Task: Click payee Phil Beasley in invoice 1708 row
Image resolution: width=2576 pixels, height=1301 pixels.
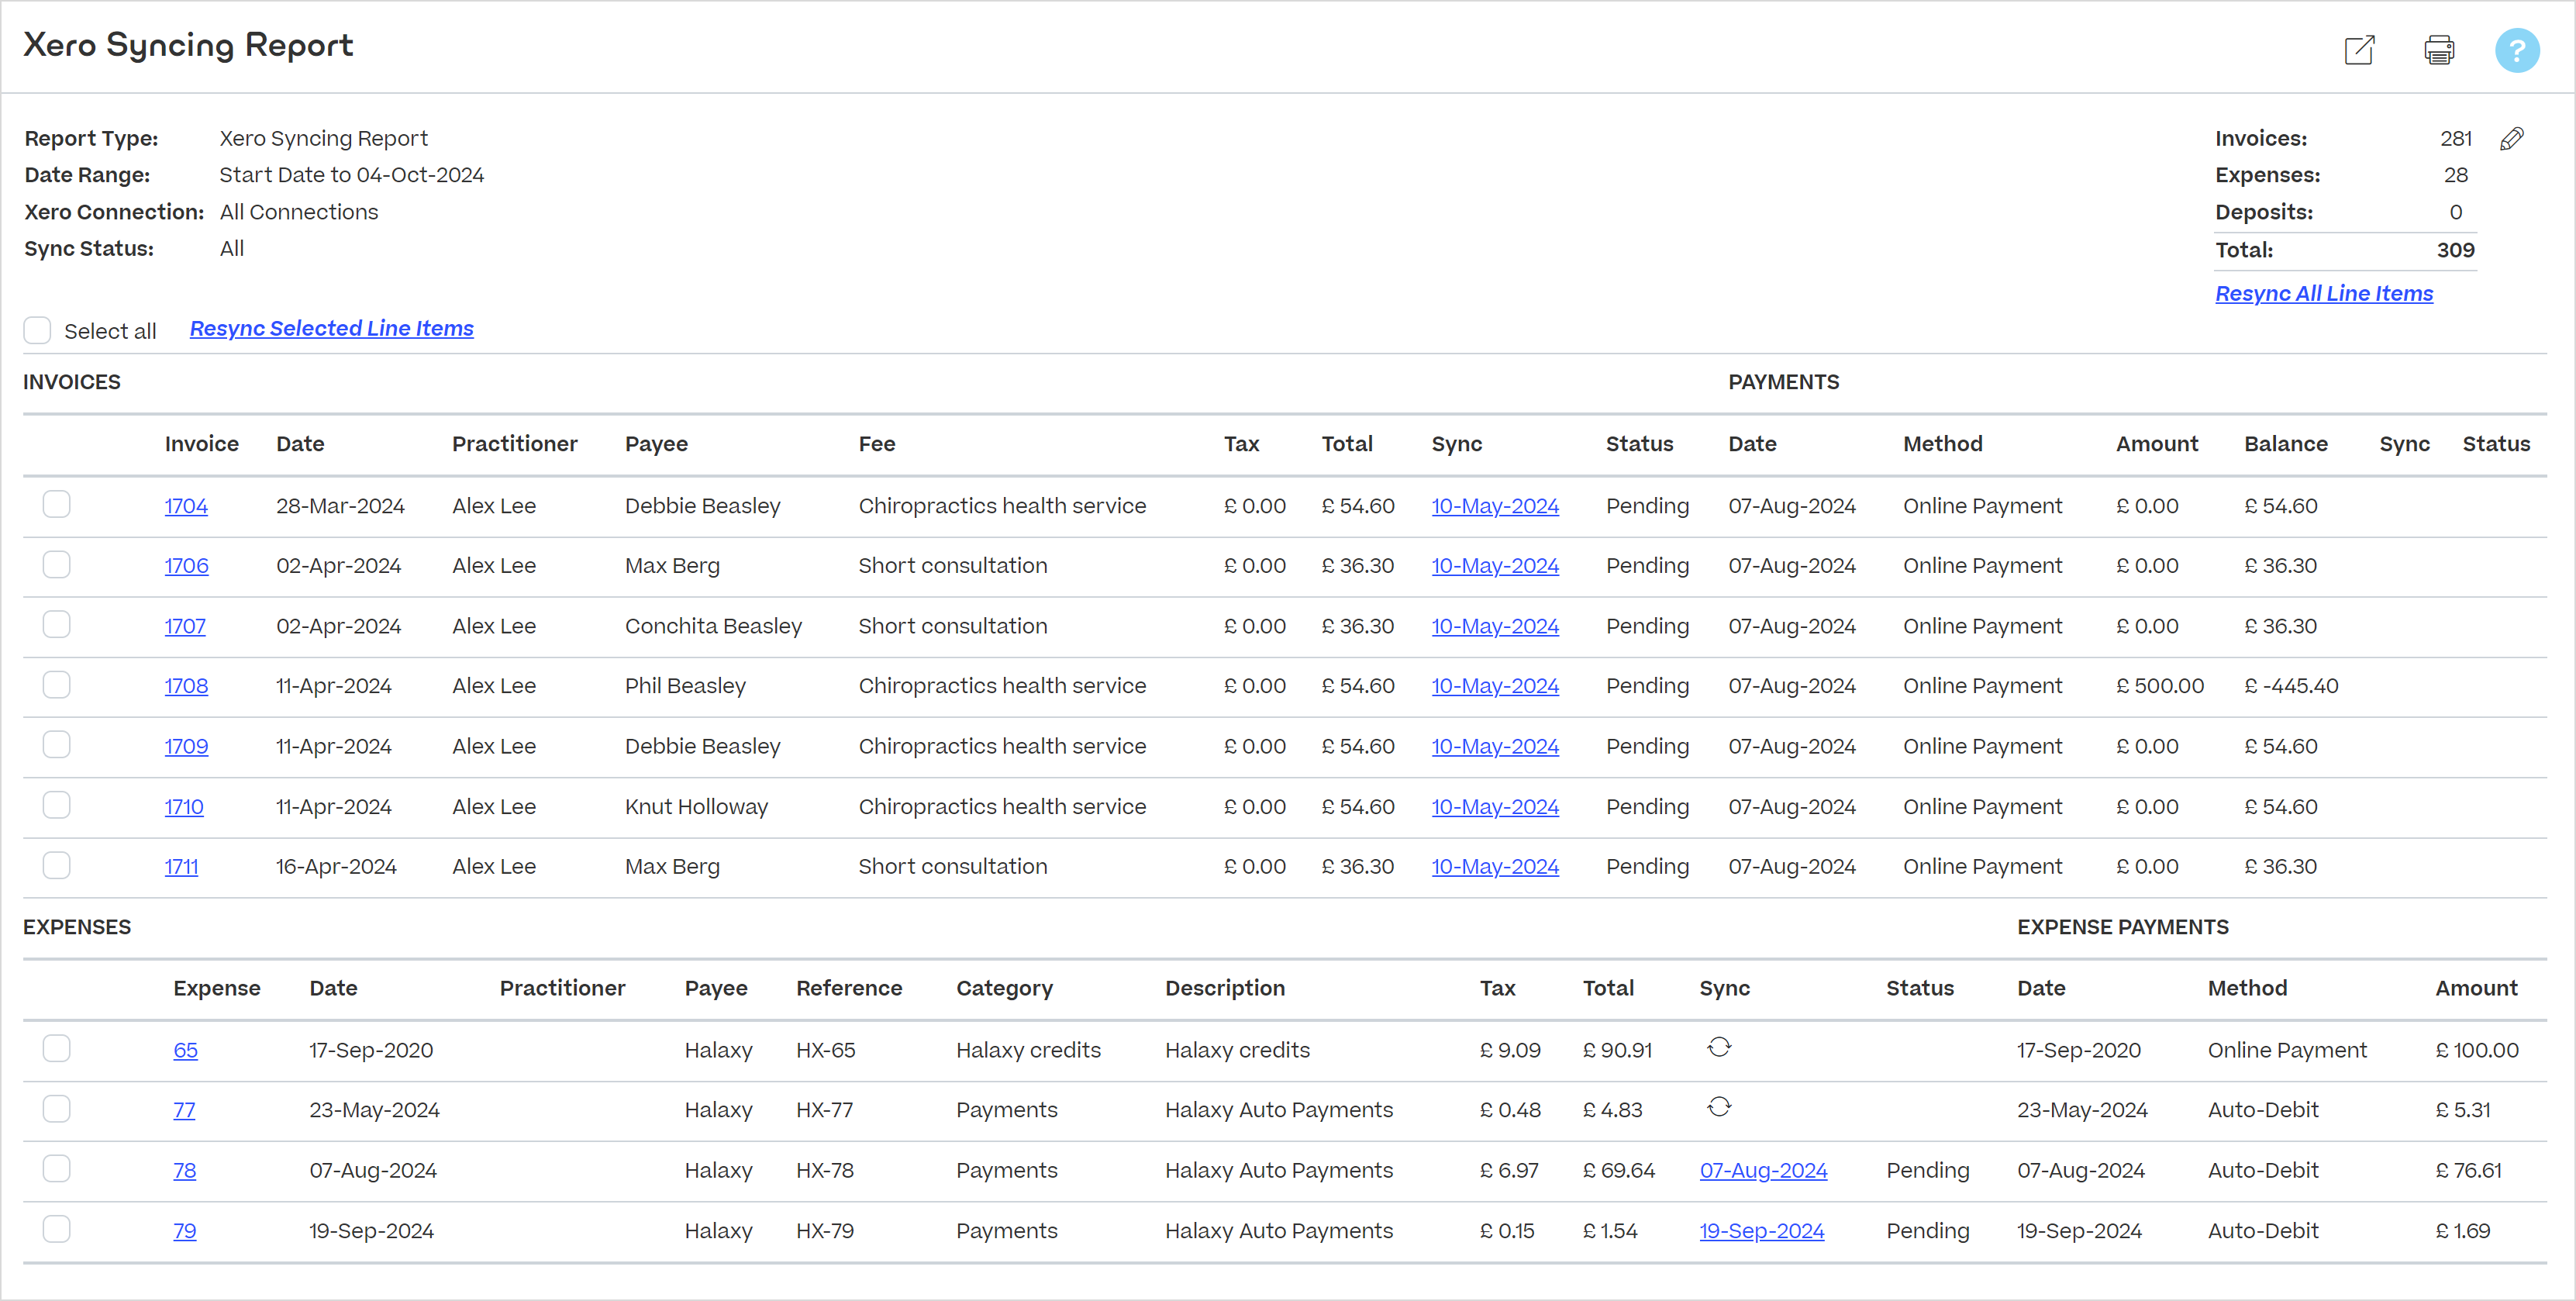Action: click(x=685, y=686)
